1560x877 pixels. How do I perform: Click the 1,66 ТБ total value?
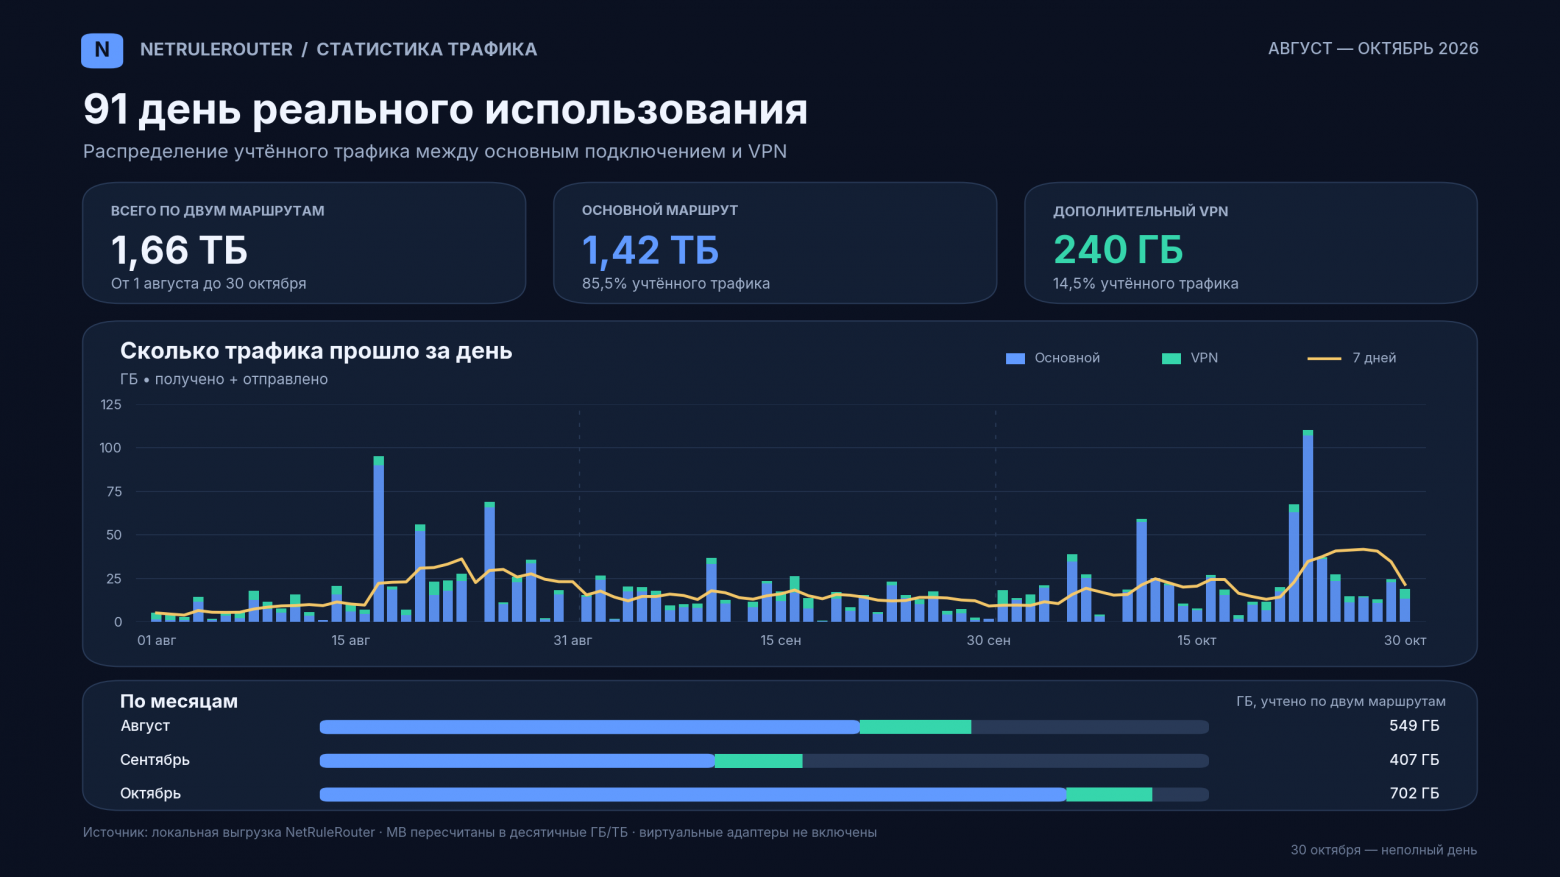[179, 250]
